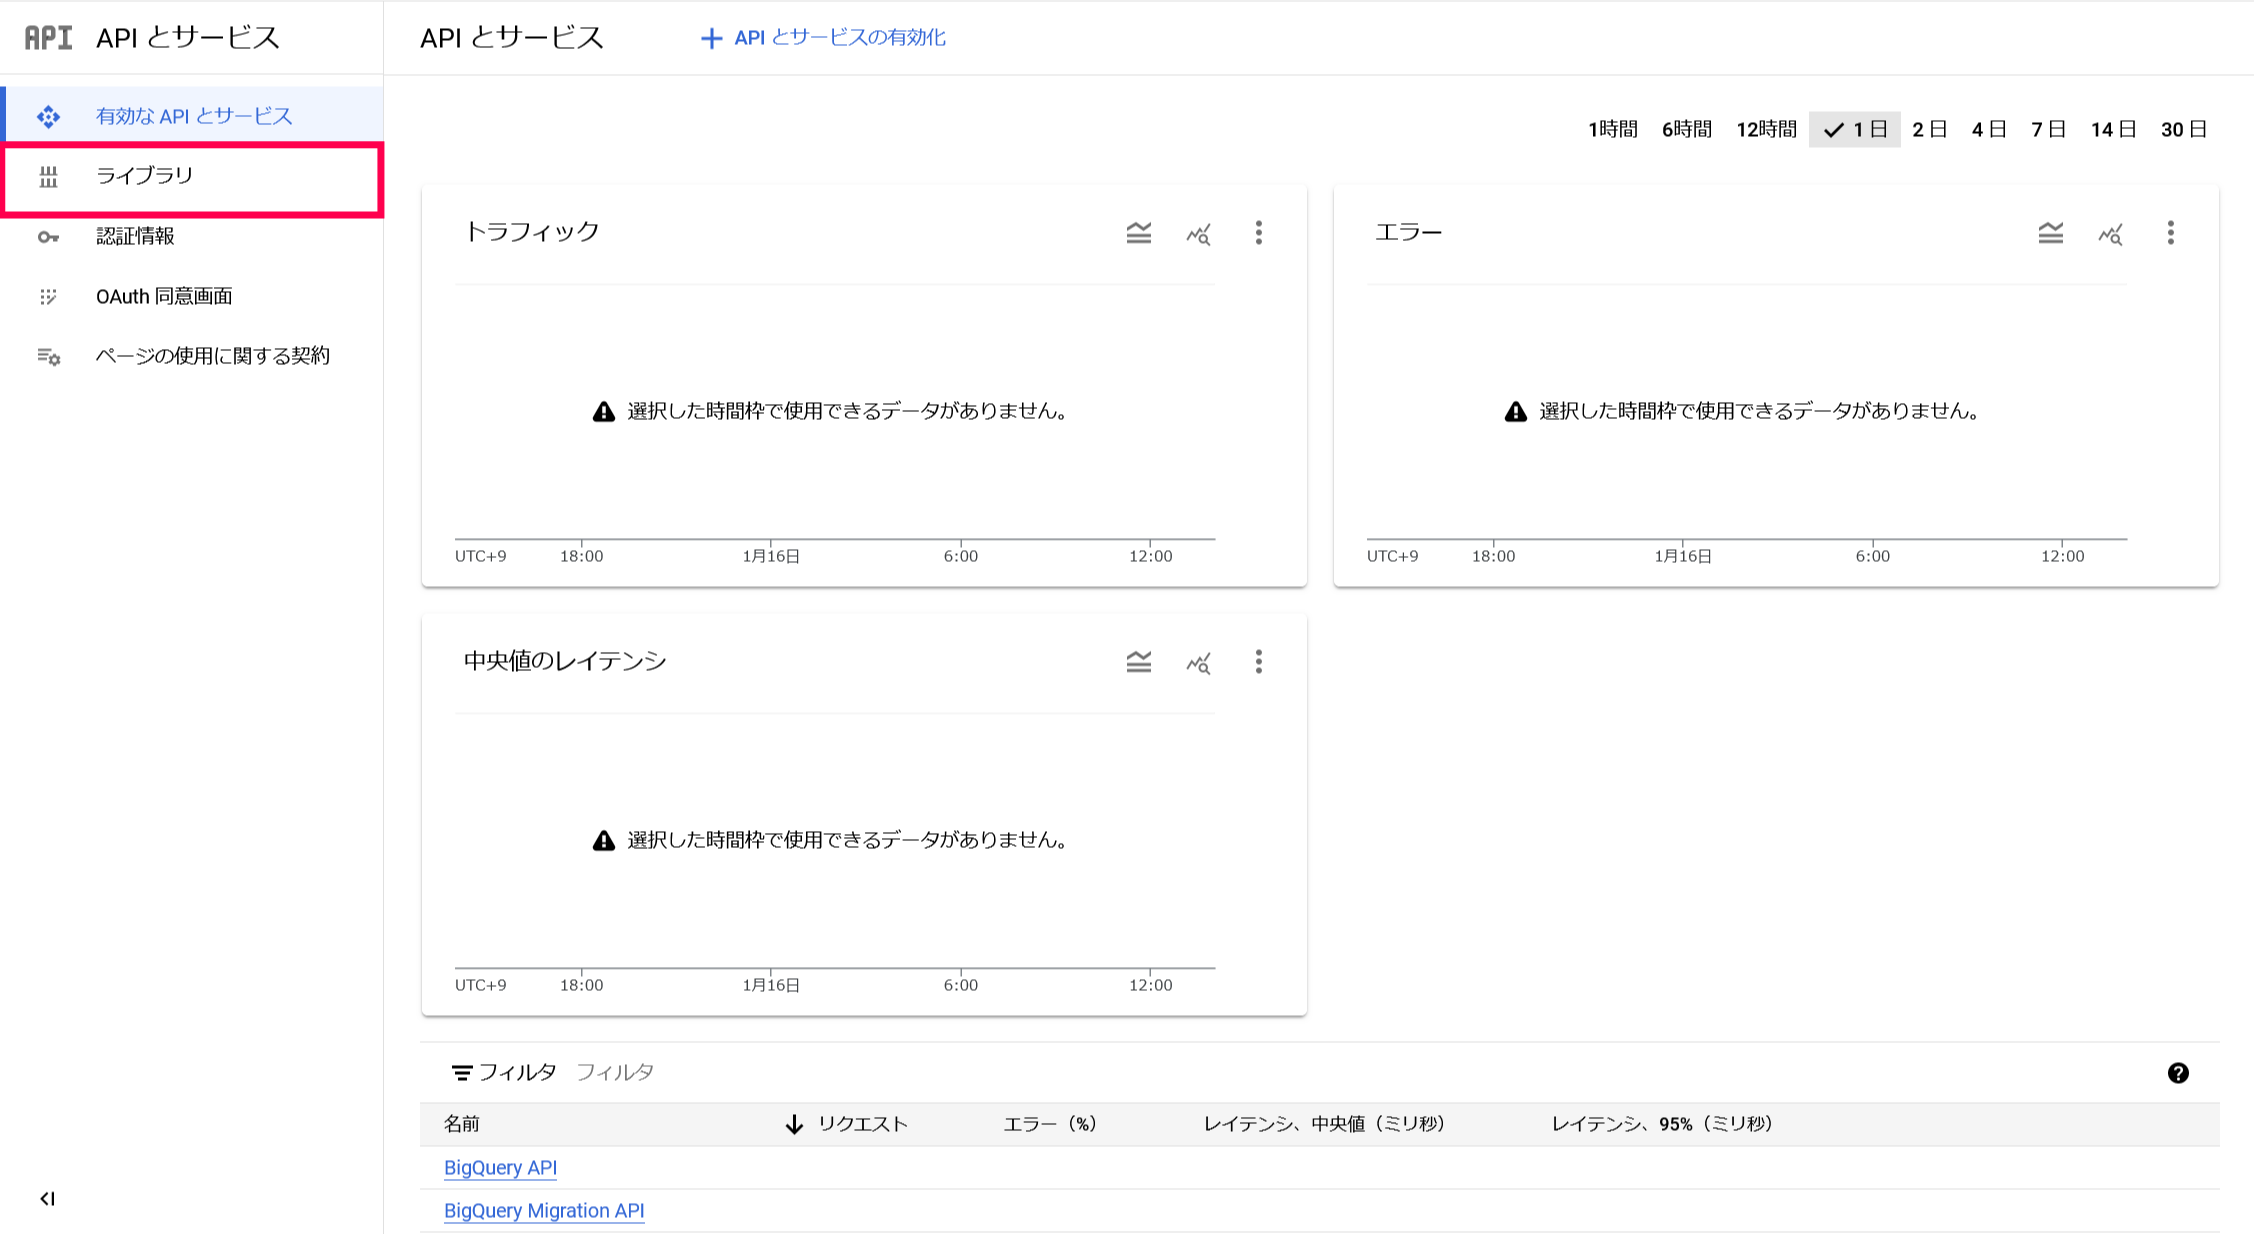This screenshot has width=2254, height=1234.
Task: Select BigQuery Migration API in the table
Action: coord(545,1210)
